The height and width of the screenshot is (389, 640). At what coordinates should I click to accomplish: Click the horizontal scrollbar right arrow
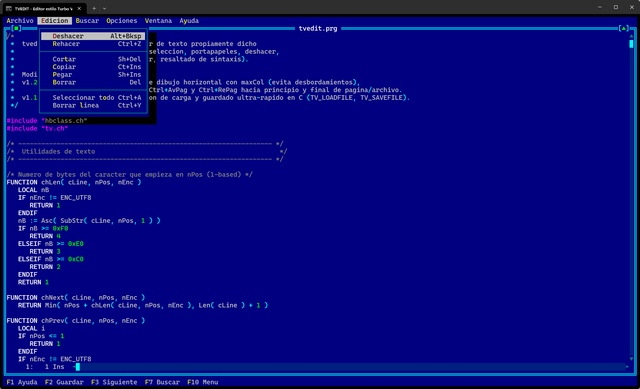pos(627,367)
